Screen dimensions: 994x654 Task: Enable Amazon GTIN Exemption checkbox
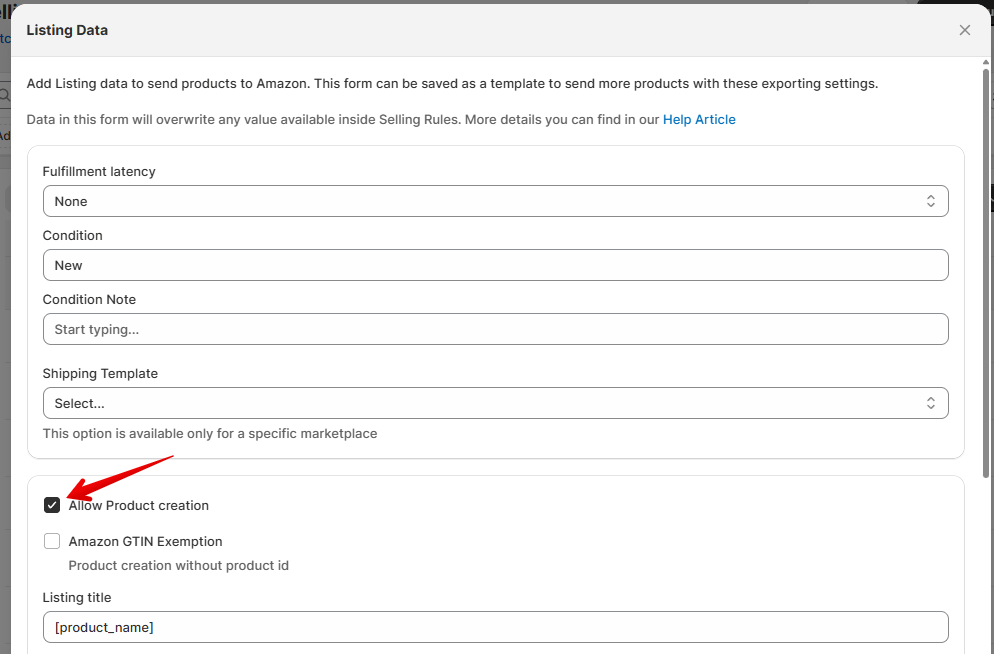tap(52, 541)
